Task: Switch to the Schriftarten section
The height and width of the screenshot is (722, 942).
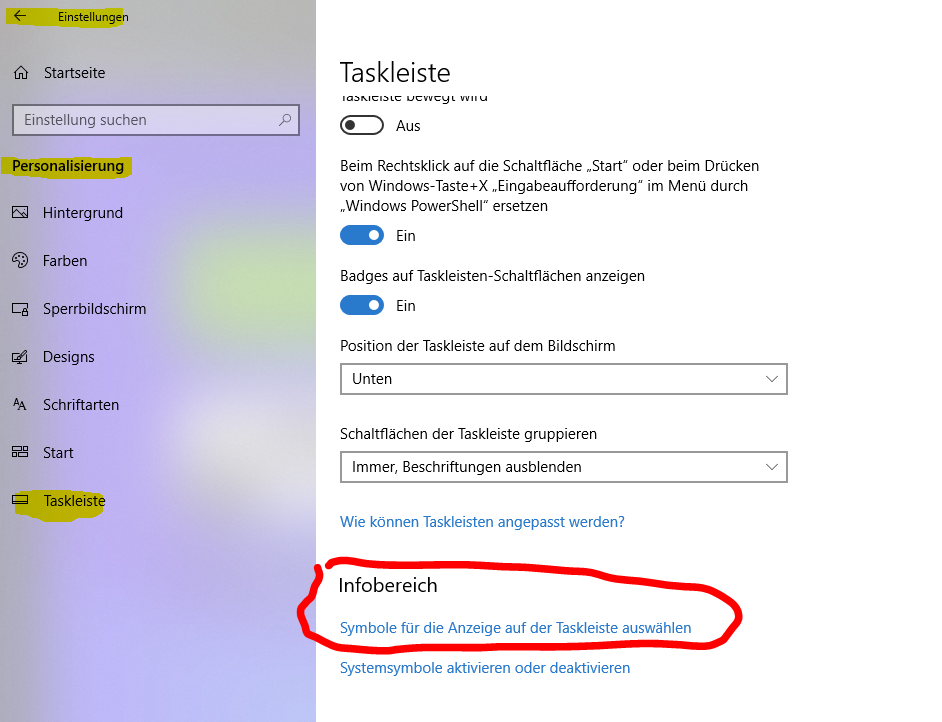Action: click(x=81, y=405)
